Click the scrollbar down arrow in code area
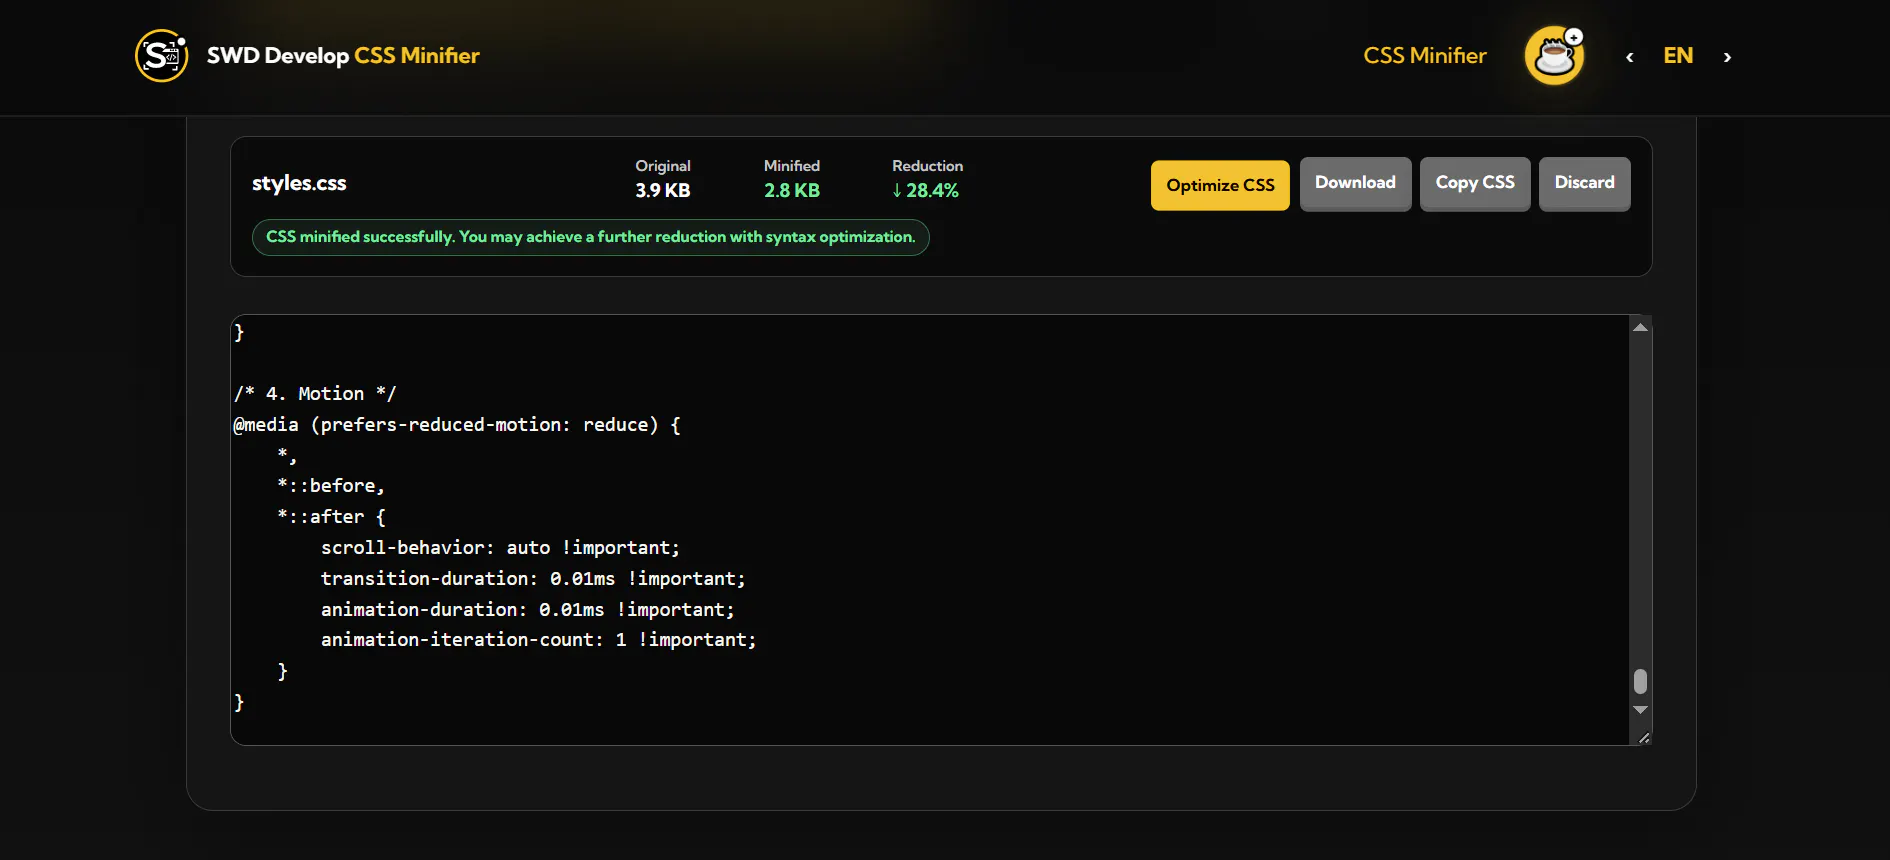The image size is (1890, 860). [x=1640, y=709]
